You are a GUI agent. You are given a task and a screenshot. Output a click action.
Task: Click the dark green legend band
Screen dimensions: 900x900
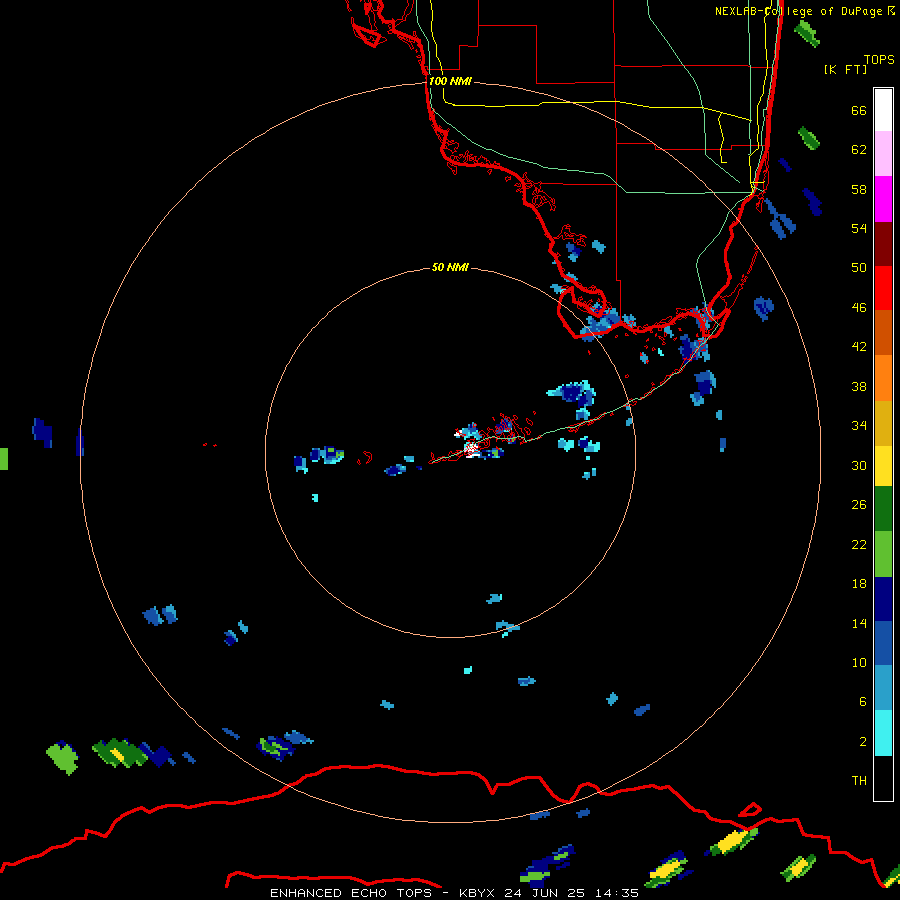click(x=883, y=509)
